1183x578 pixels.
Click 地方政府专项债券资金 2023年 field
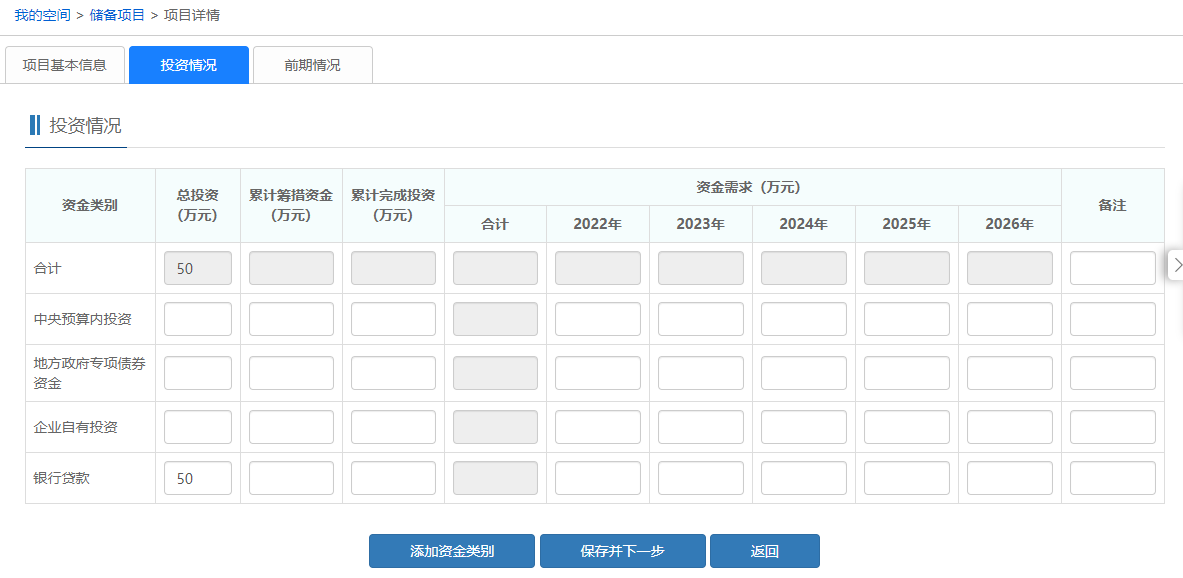(x=700, y=373)
